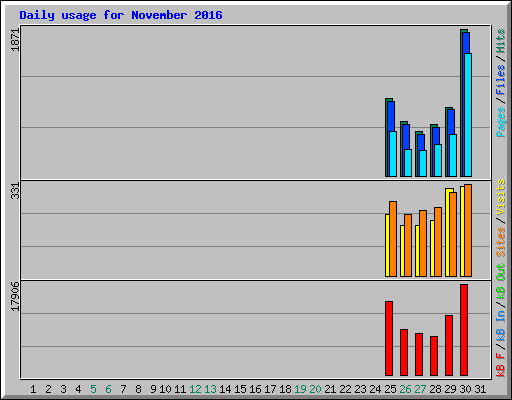Click day 26 on the x-axis
The height and width of the screenshot is (400, 512).
(x=405, y=389)
